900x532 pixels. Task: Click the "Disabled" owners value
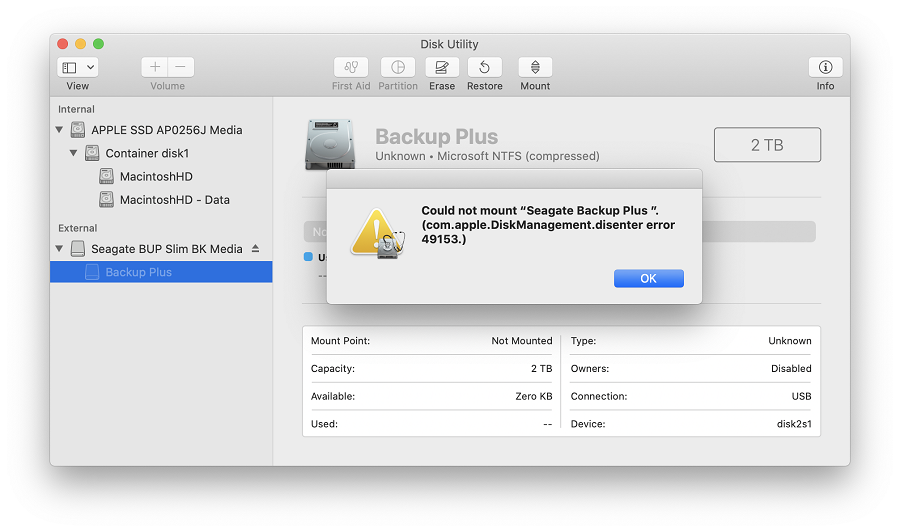(791, 368)
